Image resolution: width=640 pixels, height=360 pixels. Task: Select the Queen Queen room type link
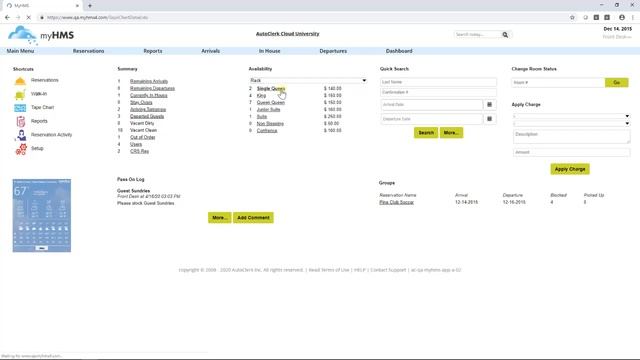pyautogui.click(x=271, y=102)
